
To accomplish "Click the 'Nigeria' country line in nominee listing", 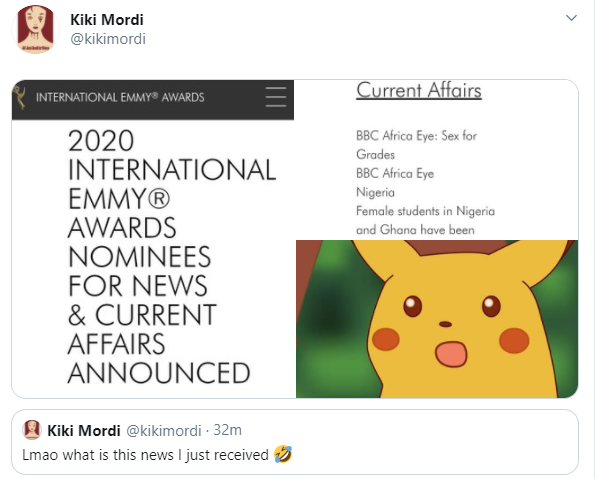I will 375,192.
